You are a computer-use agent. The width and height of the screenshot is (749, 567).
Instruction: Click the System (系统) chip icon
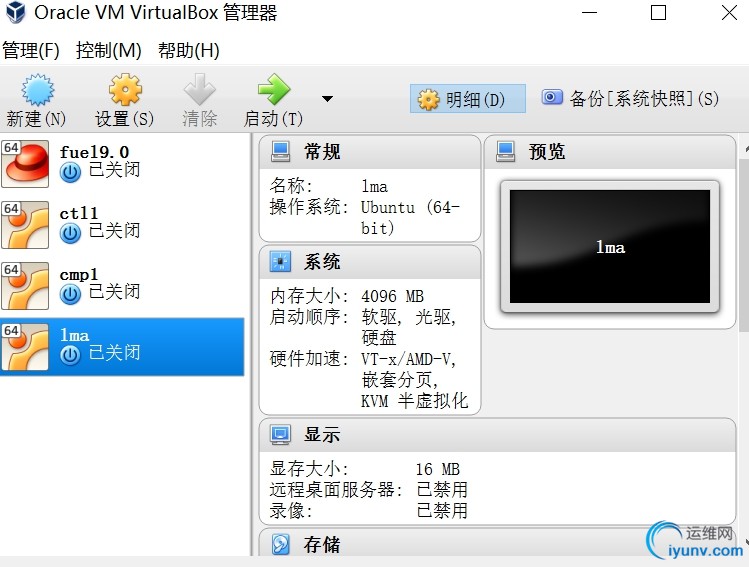pos(280,262)
